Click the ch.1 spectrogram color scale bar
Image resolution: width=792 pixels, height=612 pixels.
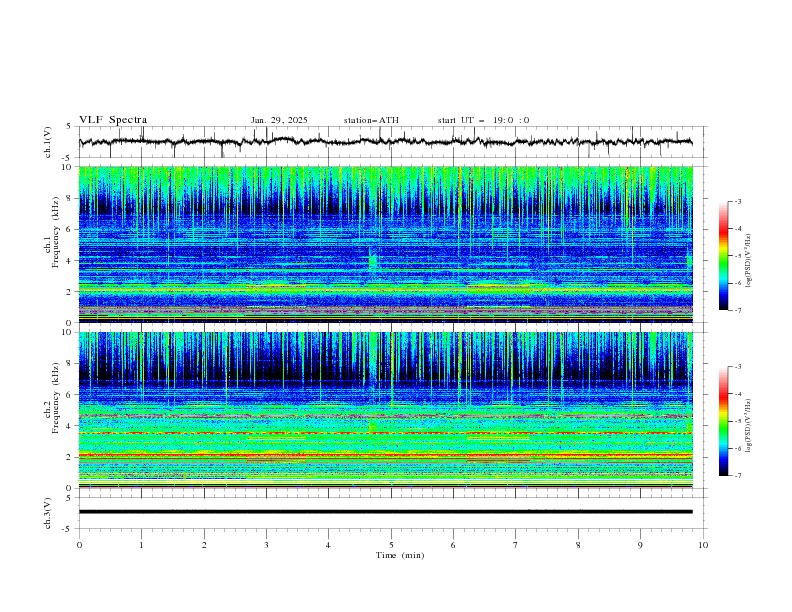click(x=723, y=255)
